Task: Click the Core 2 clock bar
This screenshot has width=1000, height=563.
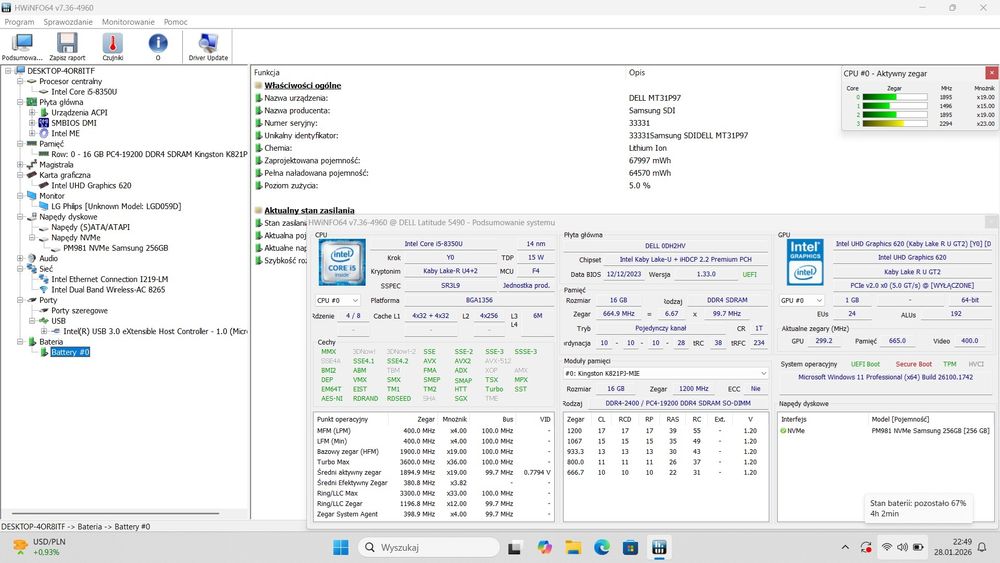Action: [x=895, y=115]
